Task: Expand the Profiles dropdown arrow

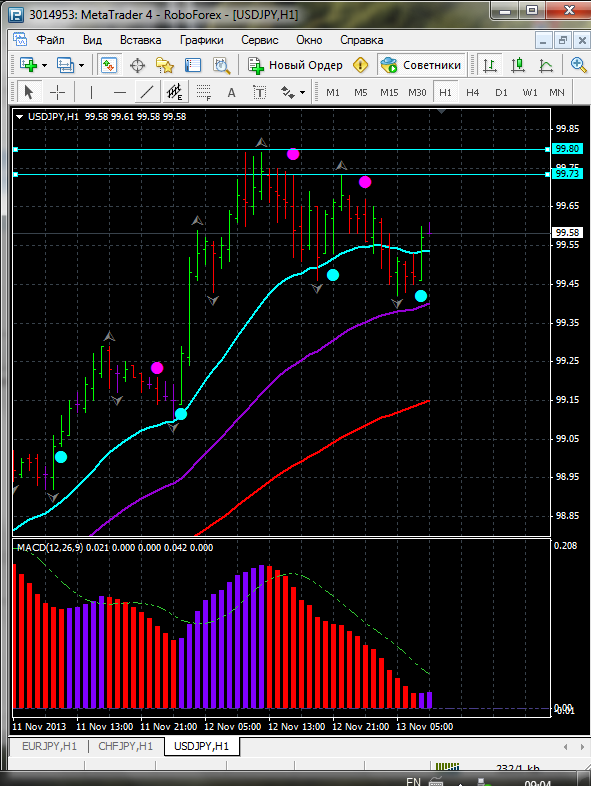Action: (x=82, y=66)
